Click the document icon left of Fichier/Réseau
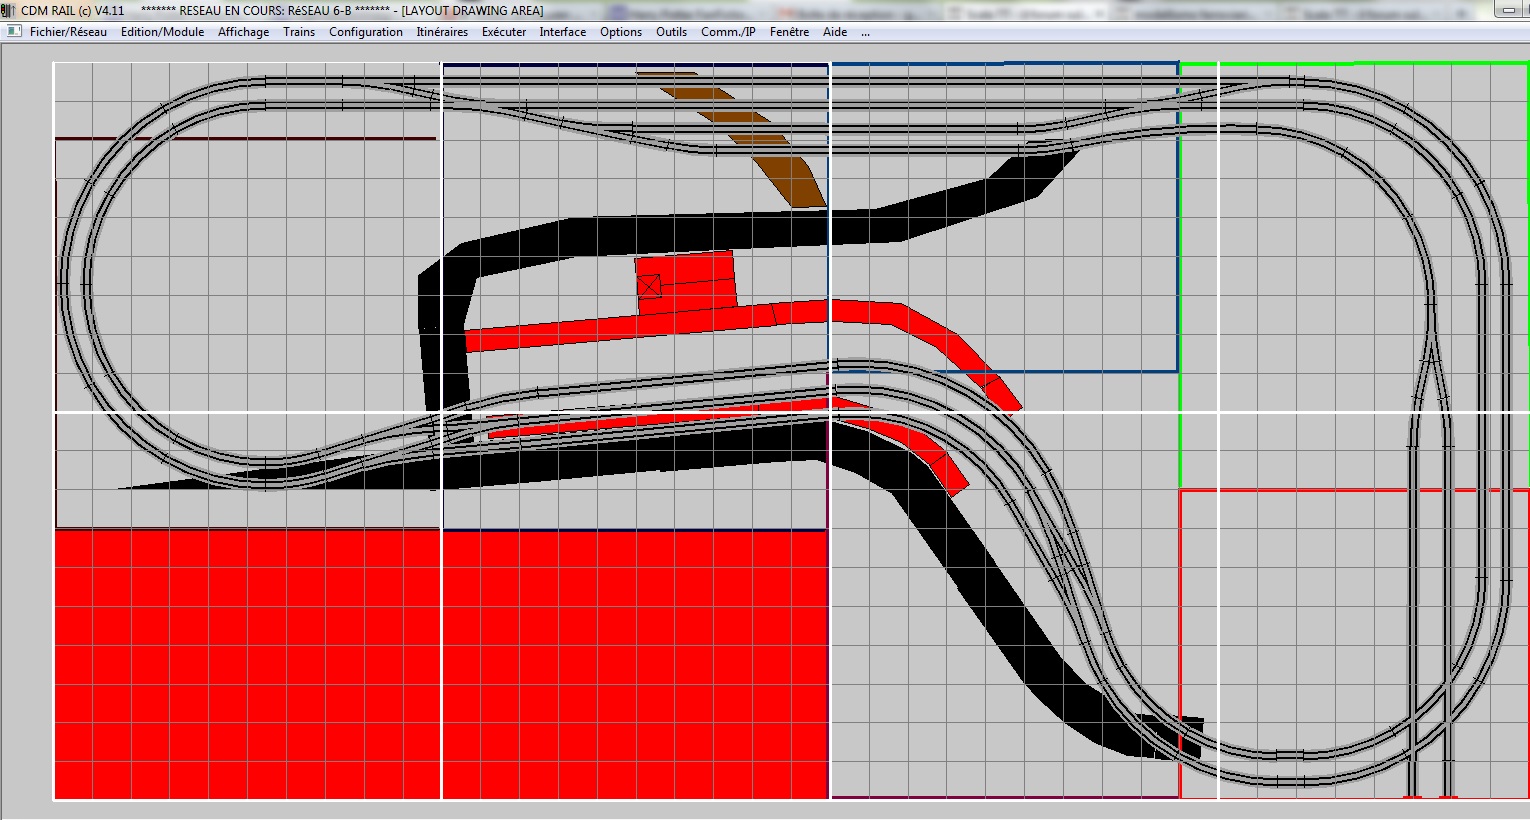The height and width of the screenshot is (820, 1530). point(13,32)
